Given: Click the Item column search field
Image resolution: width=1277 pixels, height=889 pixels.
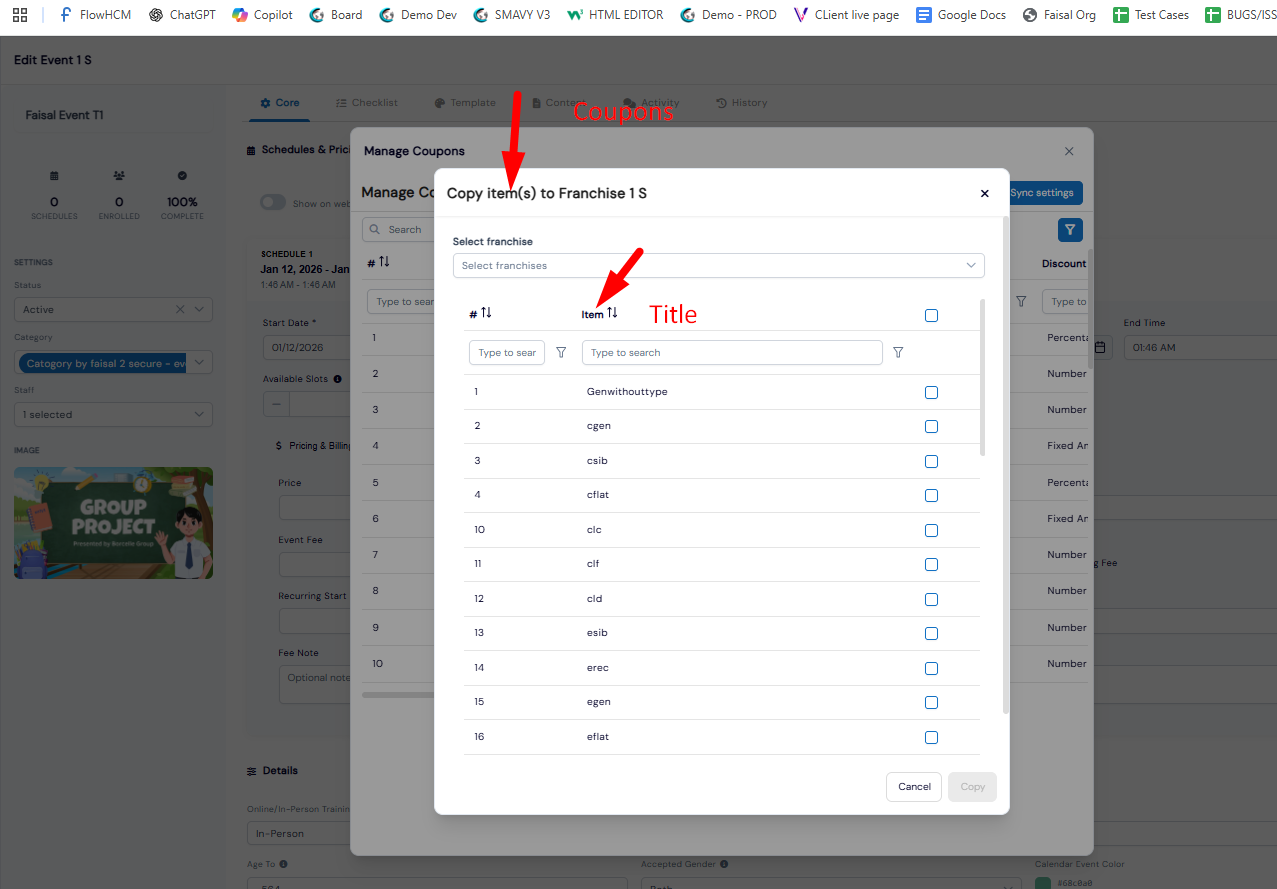Looking at the screenshot, I should point(732,352).
